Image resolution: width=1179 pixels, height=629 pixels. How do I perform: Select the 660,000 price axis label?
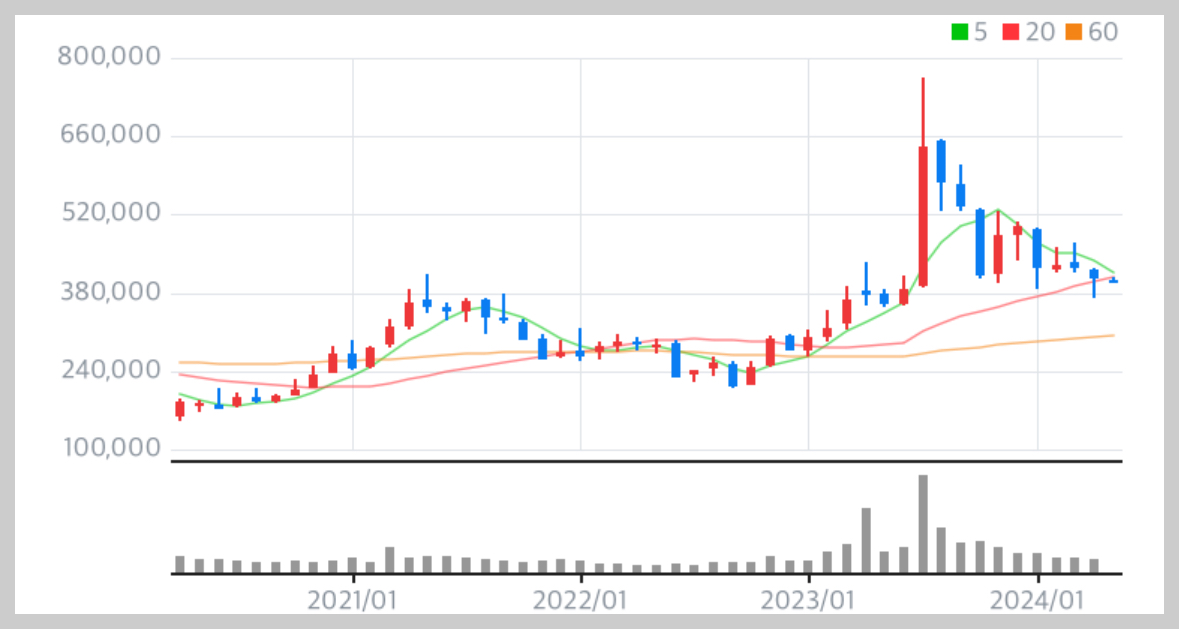(x=110, y=135)
